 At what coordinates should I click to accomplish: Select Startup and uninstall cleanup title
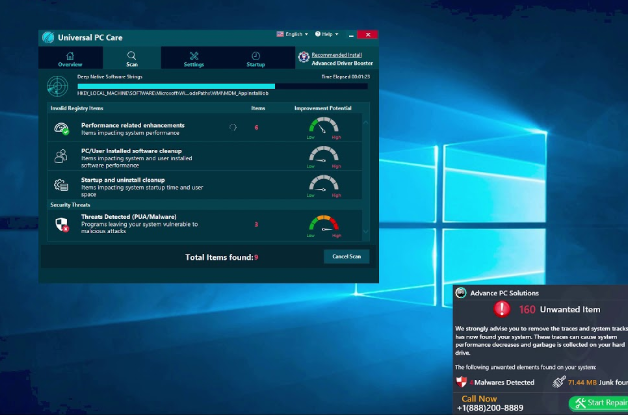(123, 180)
